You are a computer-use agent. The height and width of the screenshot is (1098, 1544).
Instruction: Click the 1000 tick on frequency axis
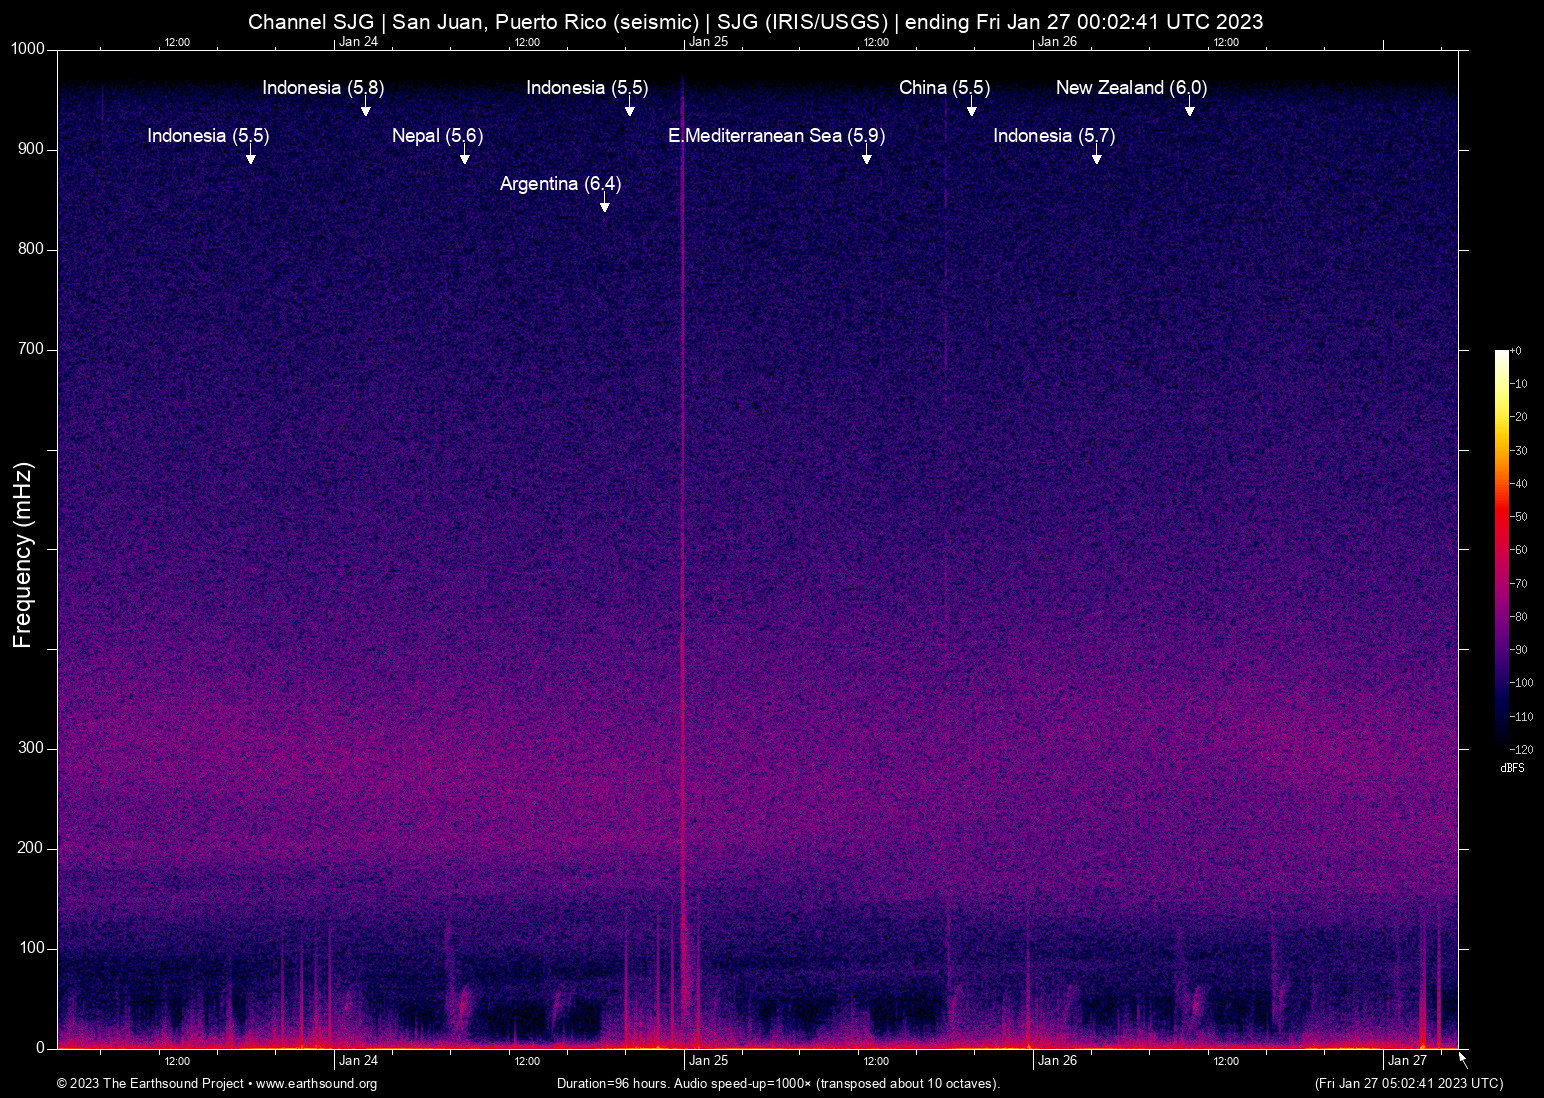[28, 49]
